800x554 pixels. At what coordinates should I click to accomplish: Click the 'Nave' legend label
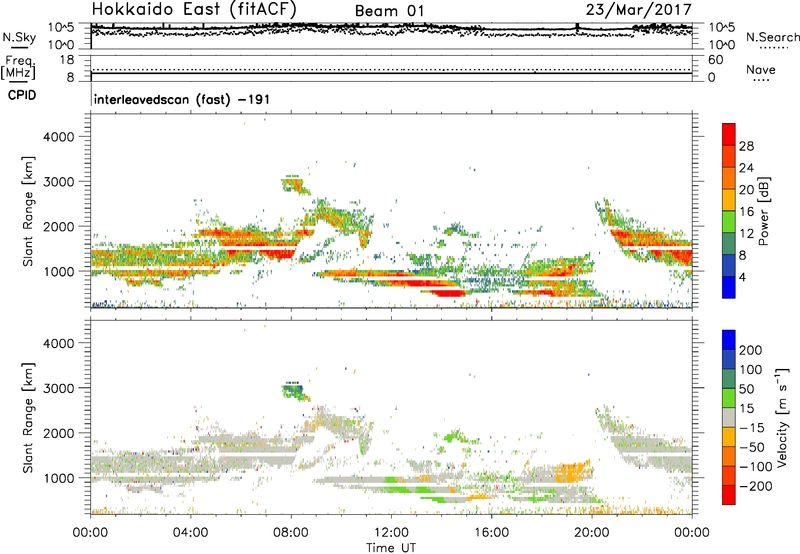(761, 69)
